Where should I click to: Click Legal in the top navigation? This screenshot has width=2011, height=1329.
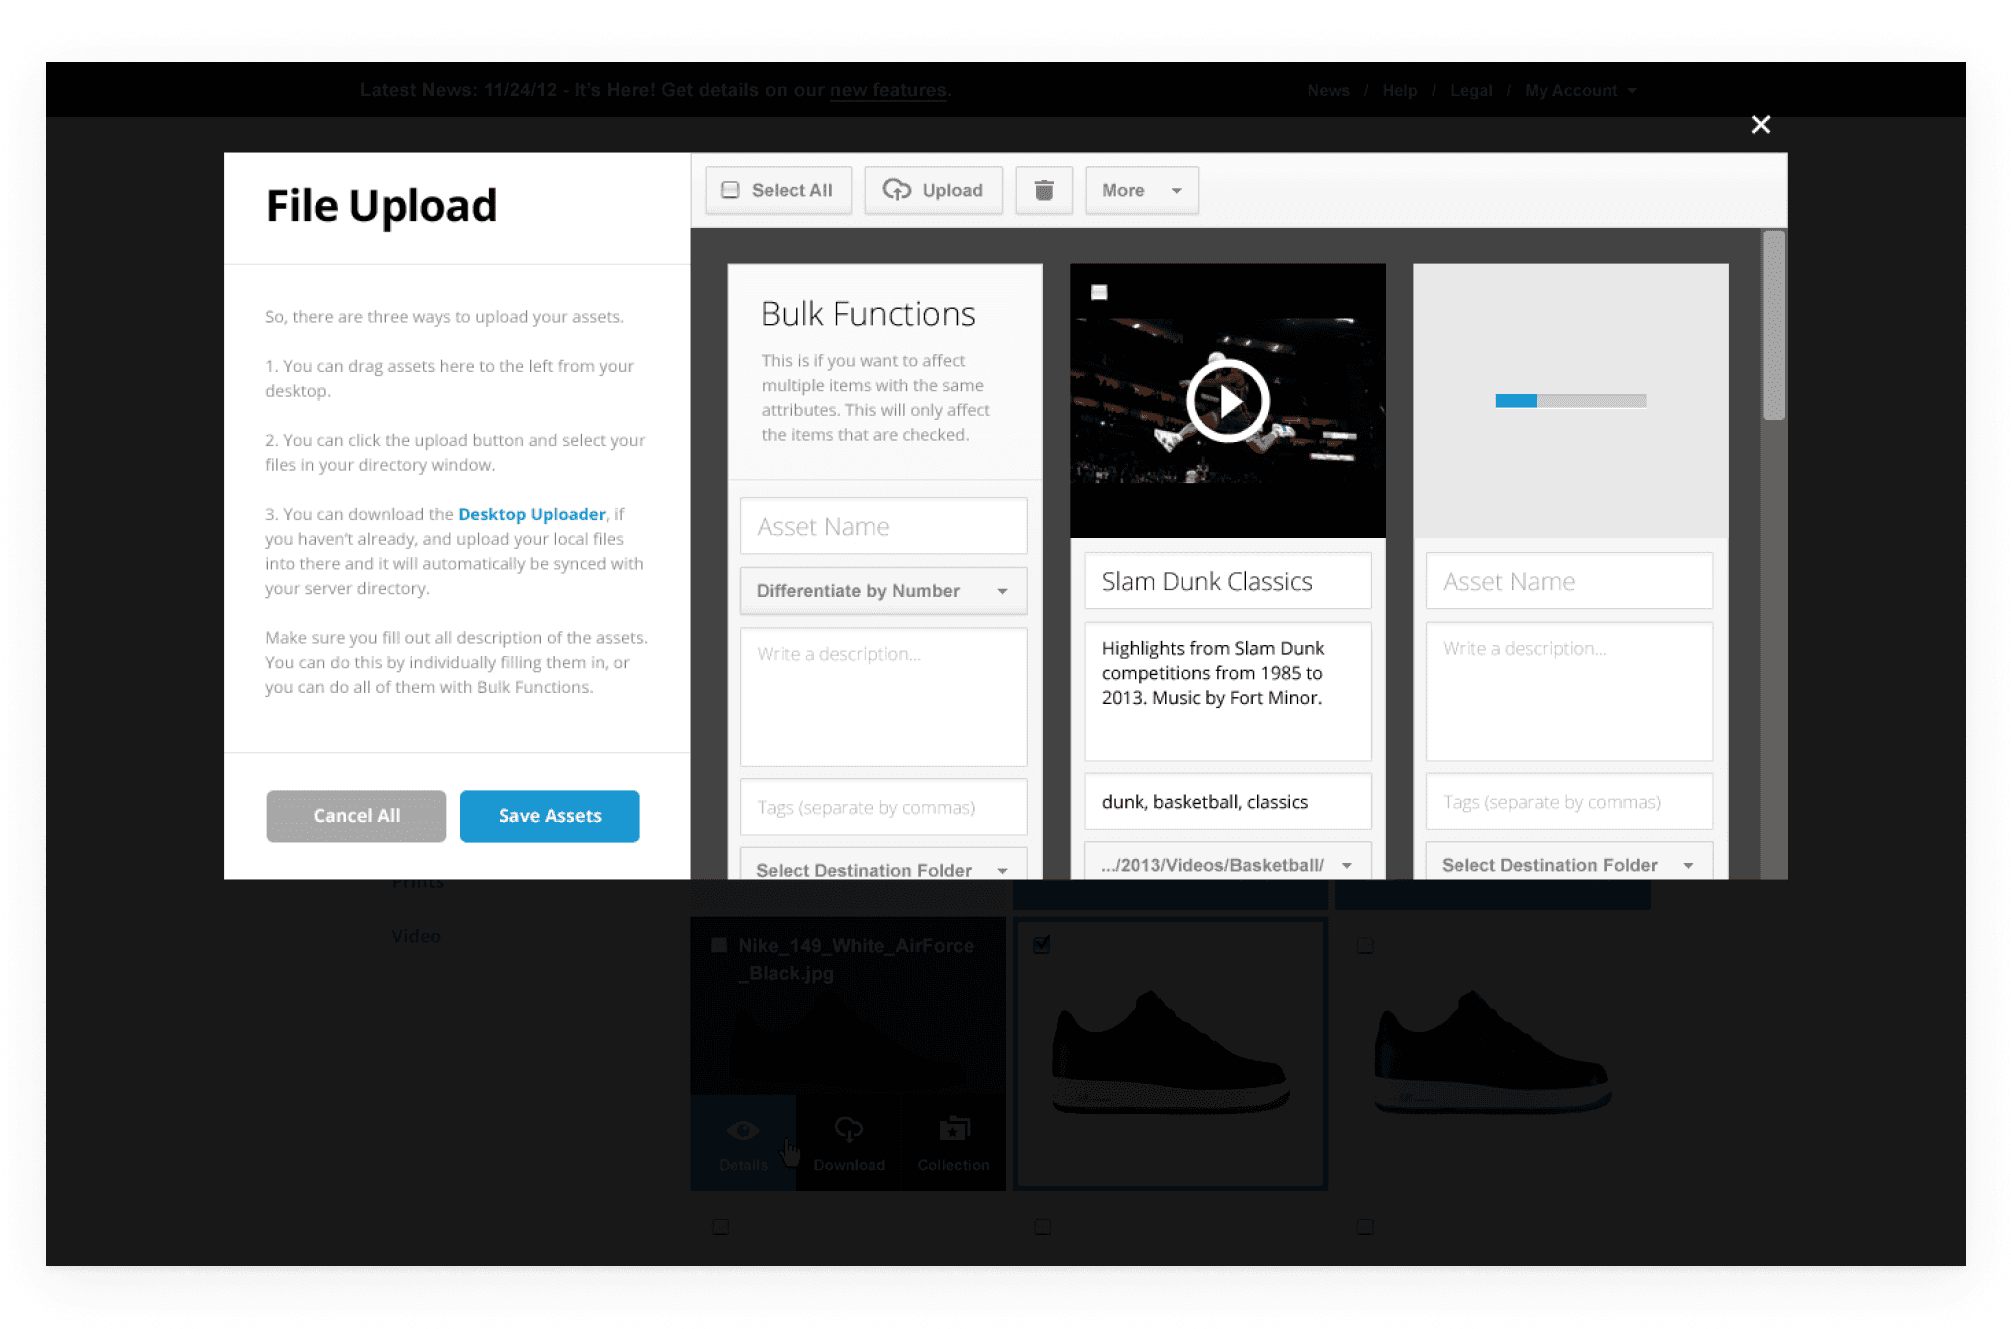pos(1471,90)
